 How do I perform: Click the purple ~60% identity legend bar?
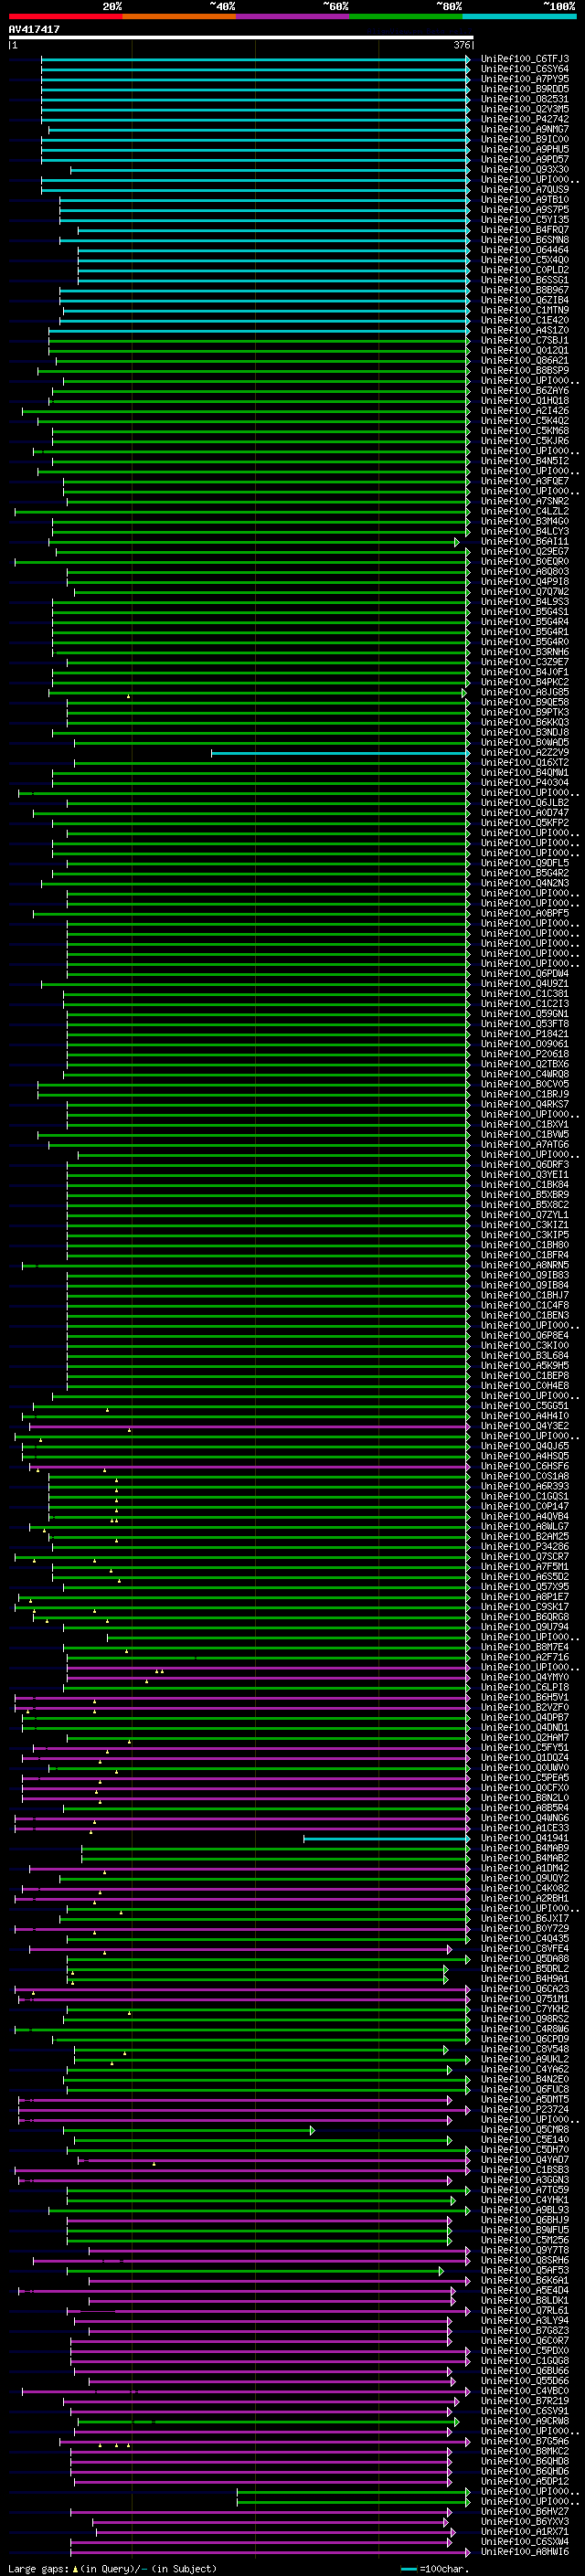[x=293, y=16]
